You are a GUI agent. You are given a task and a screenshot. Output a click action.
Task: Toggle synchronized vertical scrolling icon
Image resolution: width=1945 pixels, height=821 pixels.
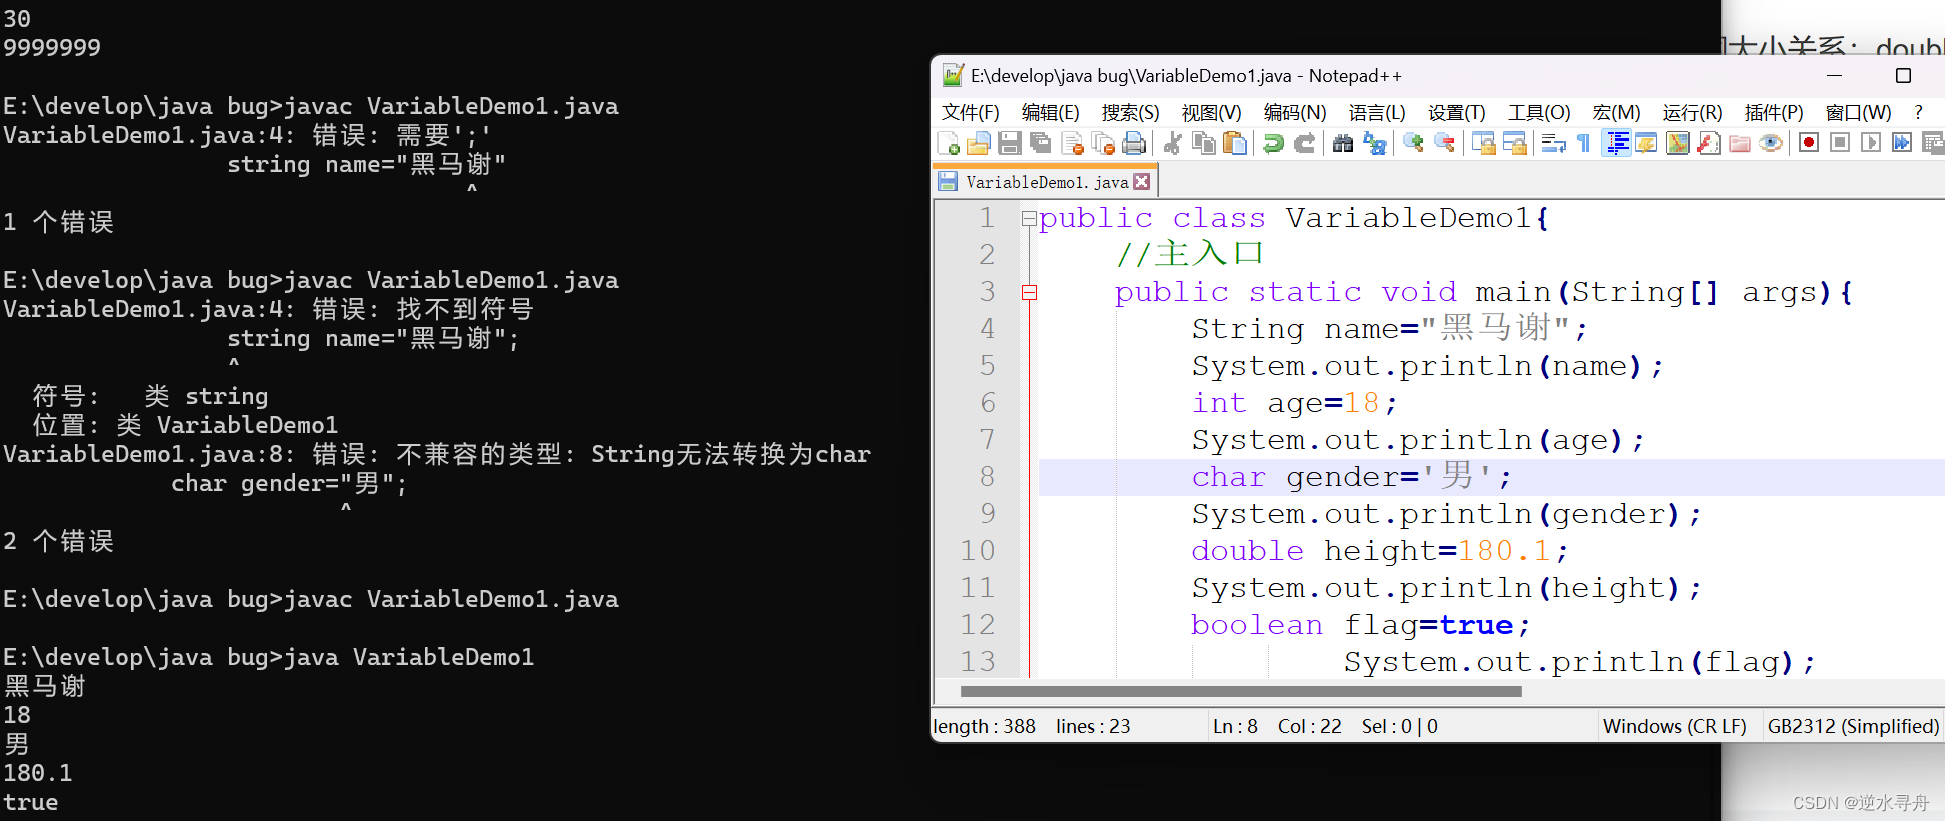pyautogui.click(x=1483, y=144)
